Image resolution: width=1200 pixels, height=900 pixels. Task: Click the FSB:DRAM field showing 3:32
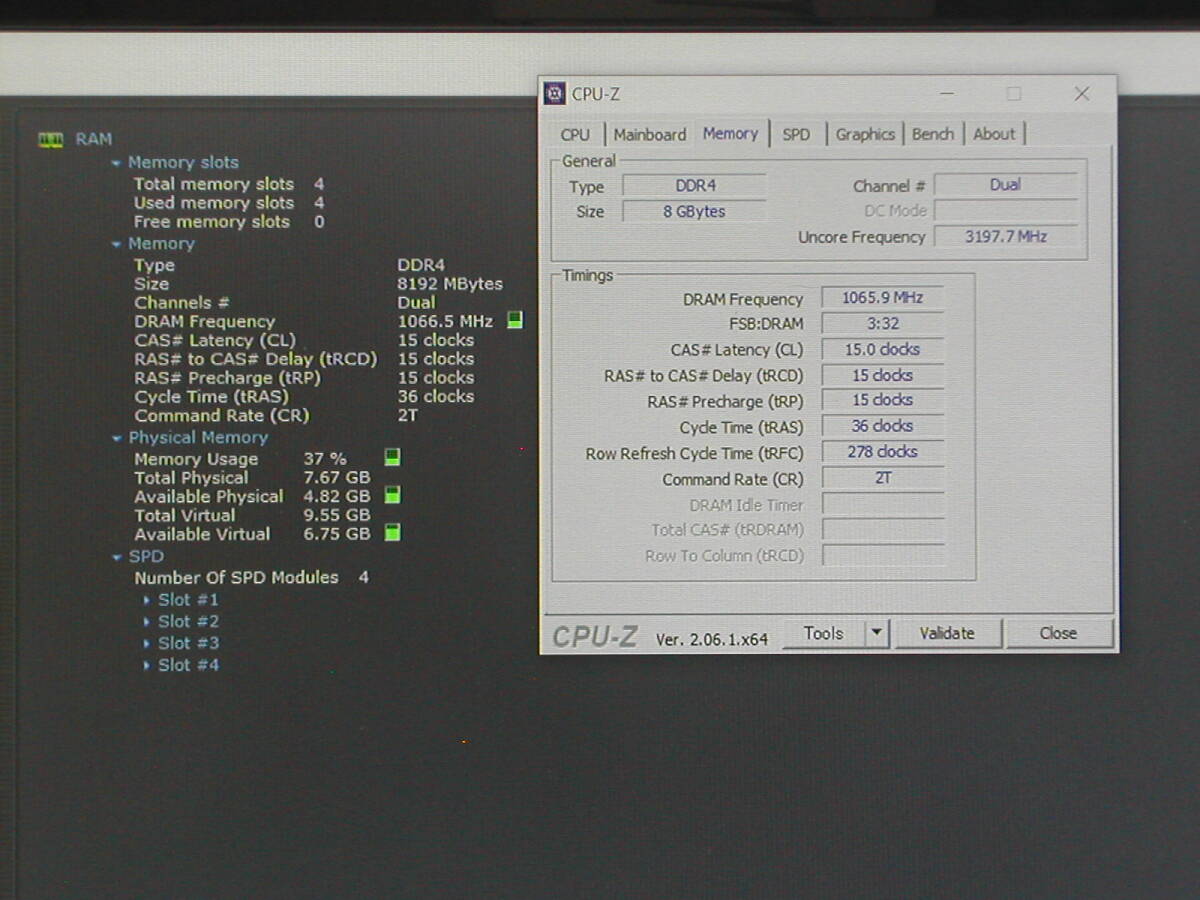click(x=883, y=324)
